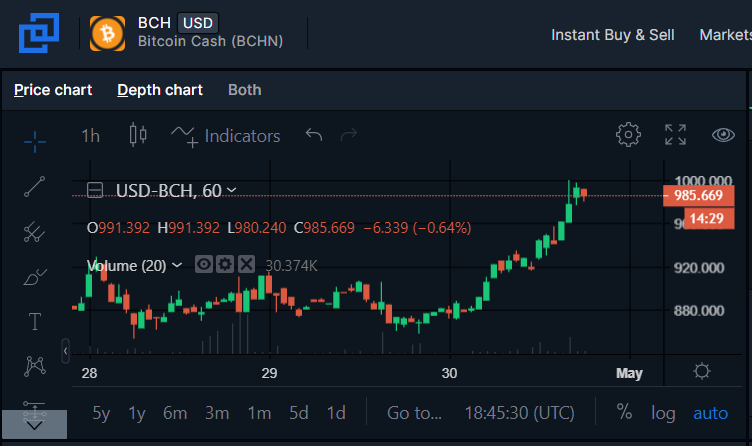This screenshot has width=752, height=446.
Task: Open Instant Buy & Sell link
Action: click(612, 35)
